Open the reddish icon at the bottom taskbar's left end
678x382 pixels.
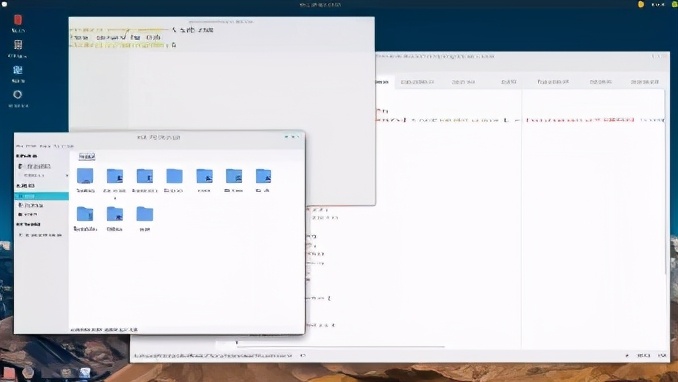tap(9, 372)
